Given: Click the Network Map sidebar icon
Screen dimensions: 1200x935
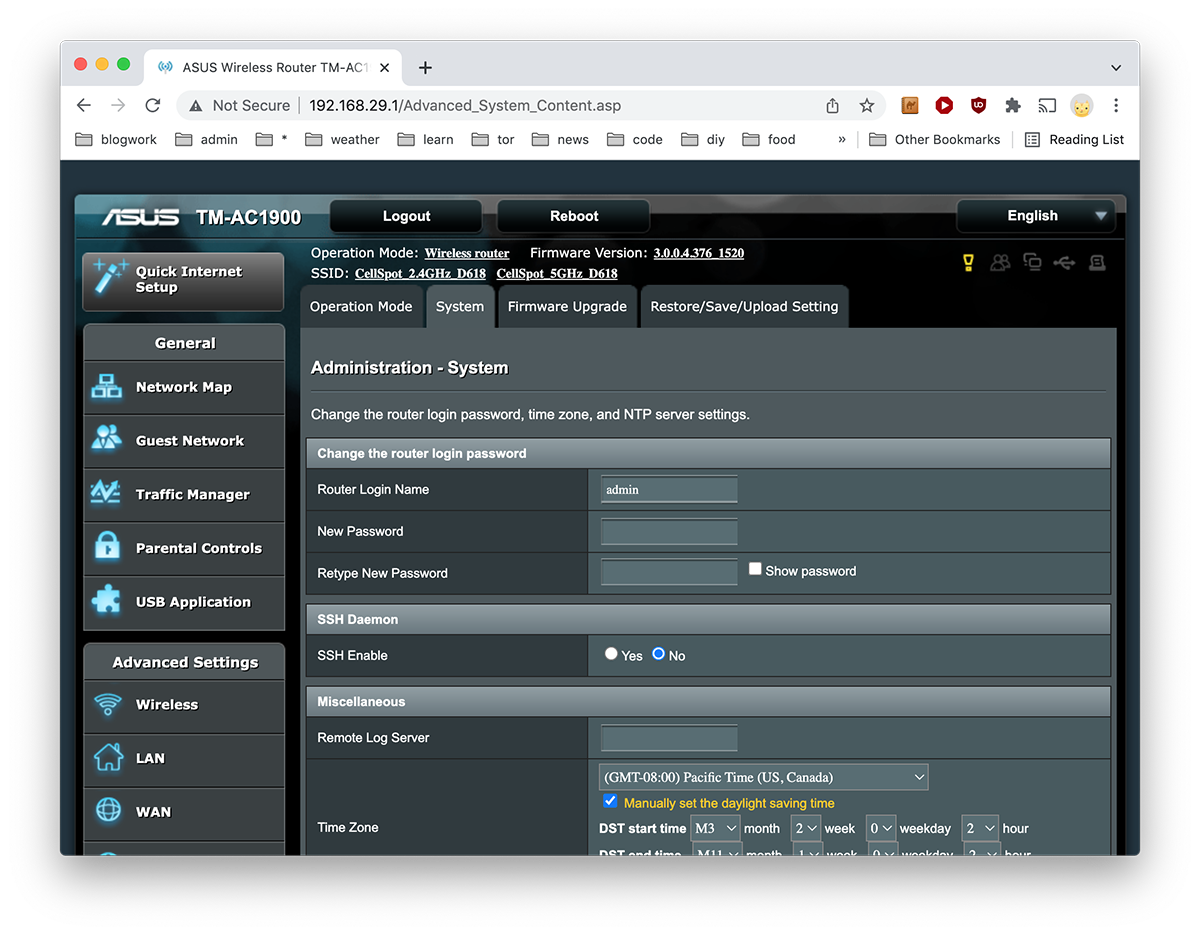Looking at the screenshot, I should pyautogui.click(x=106, y=387).
